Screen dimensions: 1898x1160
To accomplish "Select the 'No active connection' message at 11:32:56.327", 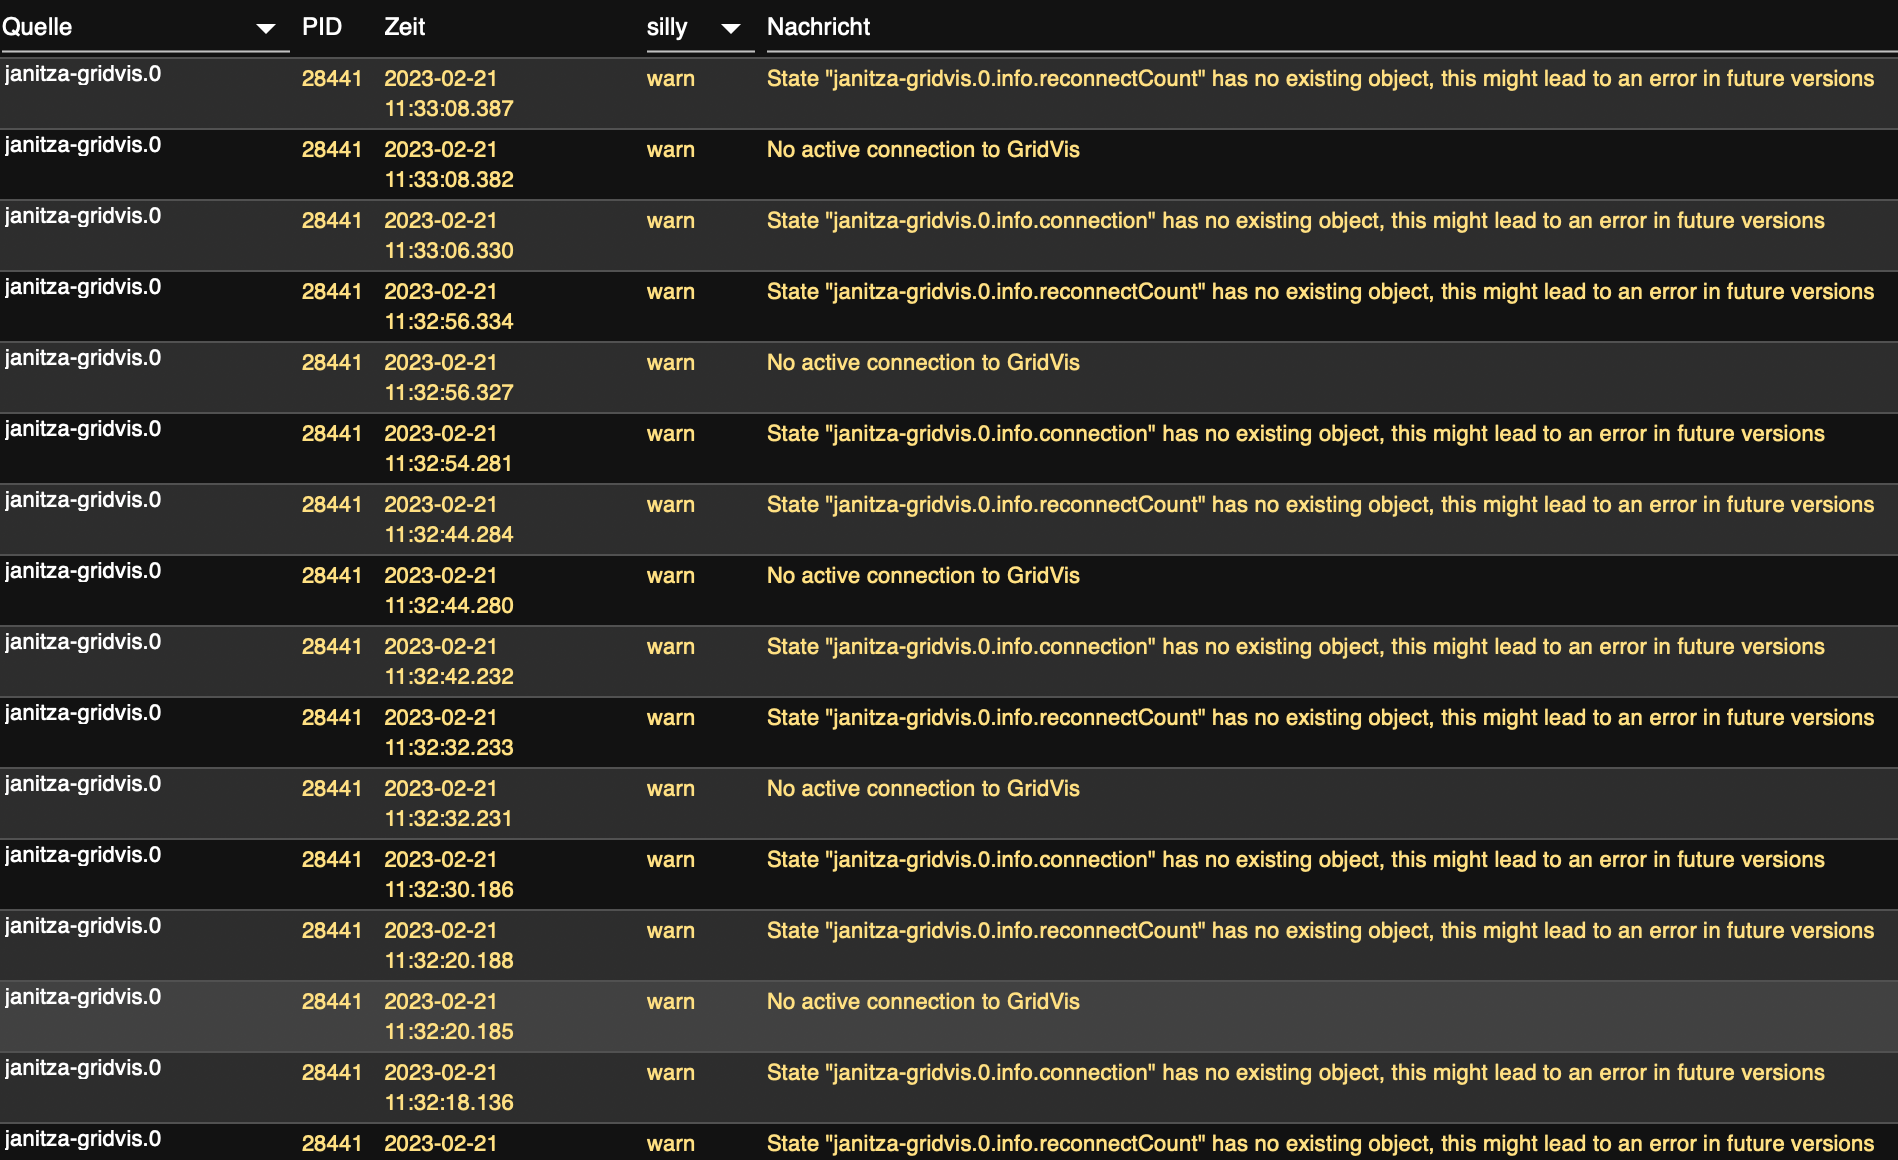I will click(923, 363).
